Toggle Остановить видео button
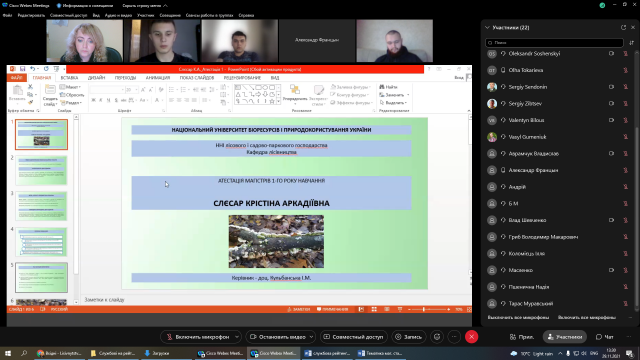Viewport: 640px width, 360px height. tap(277, 337)
